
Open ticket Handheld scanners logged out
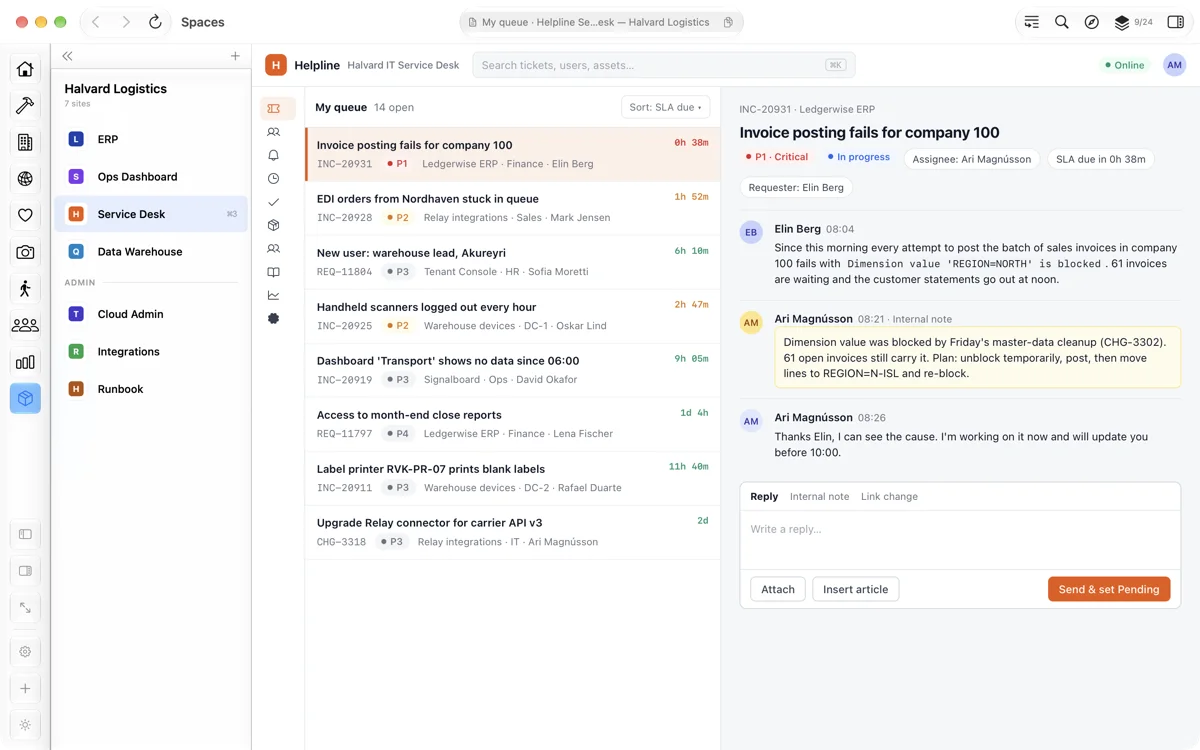(513, 316)
